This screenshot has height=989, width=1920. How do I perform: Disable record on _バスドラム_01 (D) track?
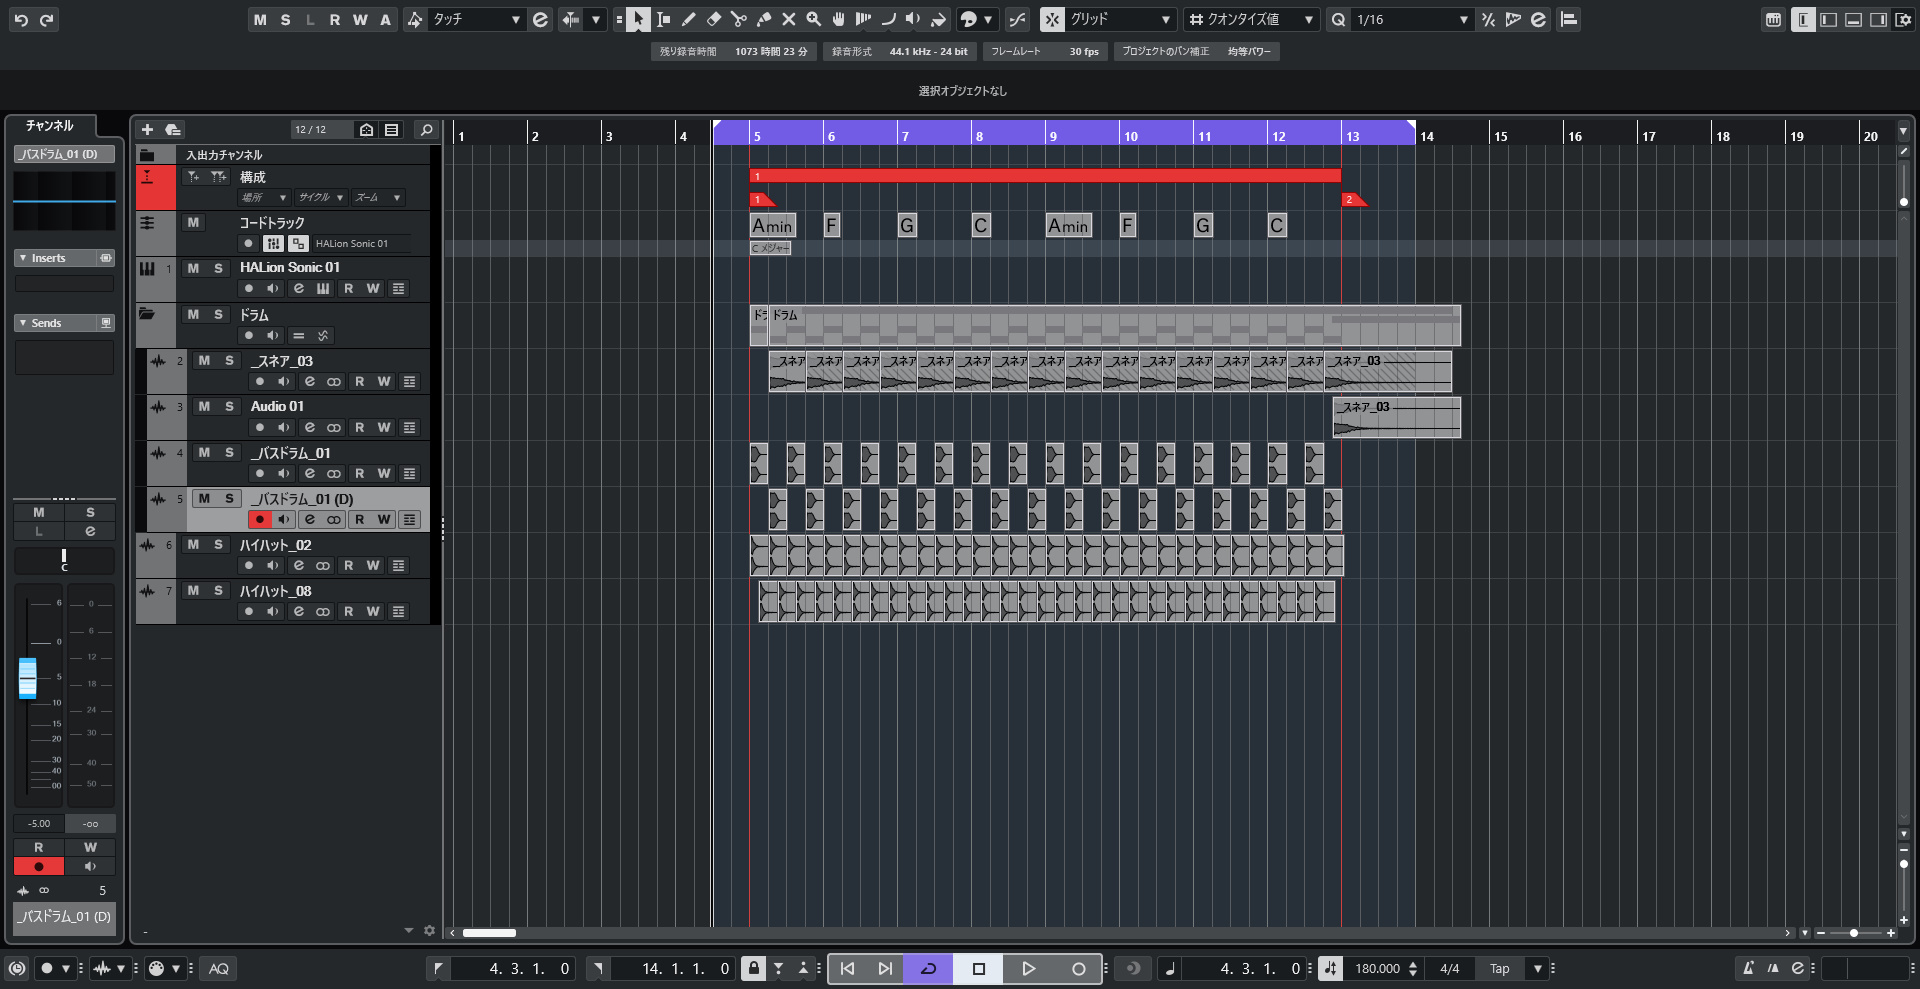coord(260,520)
